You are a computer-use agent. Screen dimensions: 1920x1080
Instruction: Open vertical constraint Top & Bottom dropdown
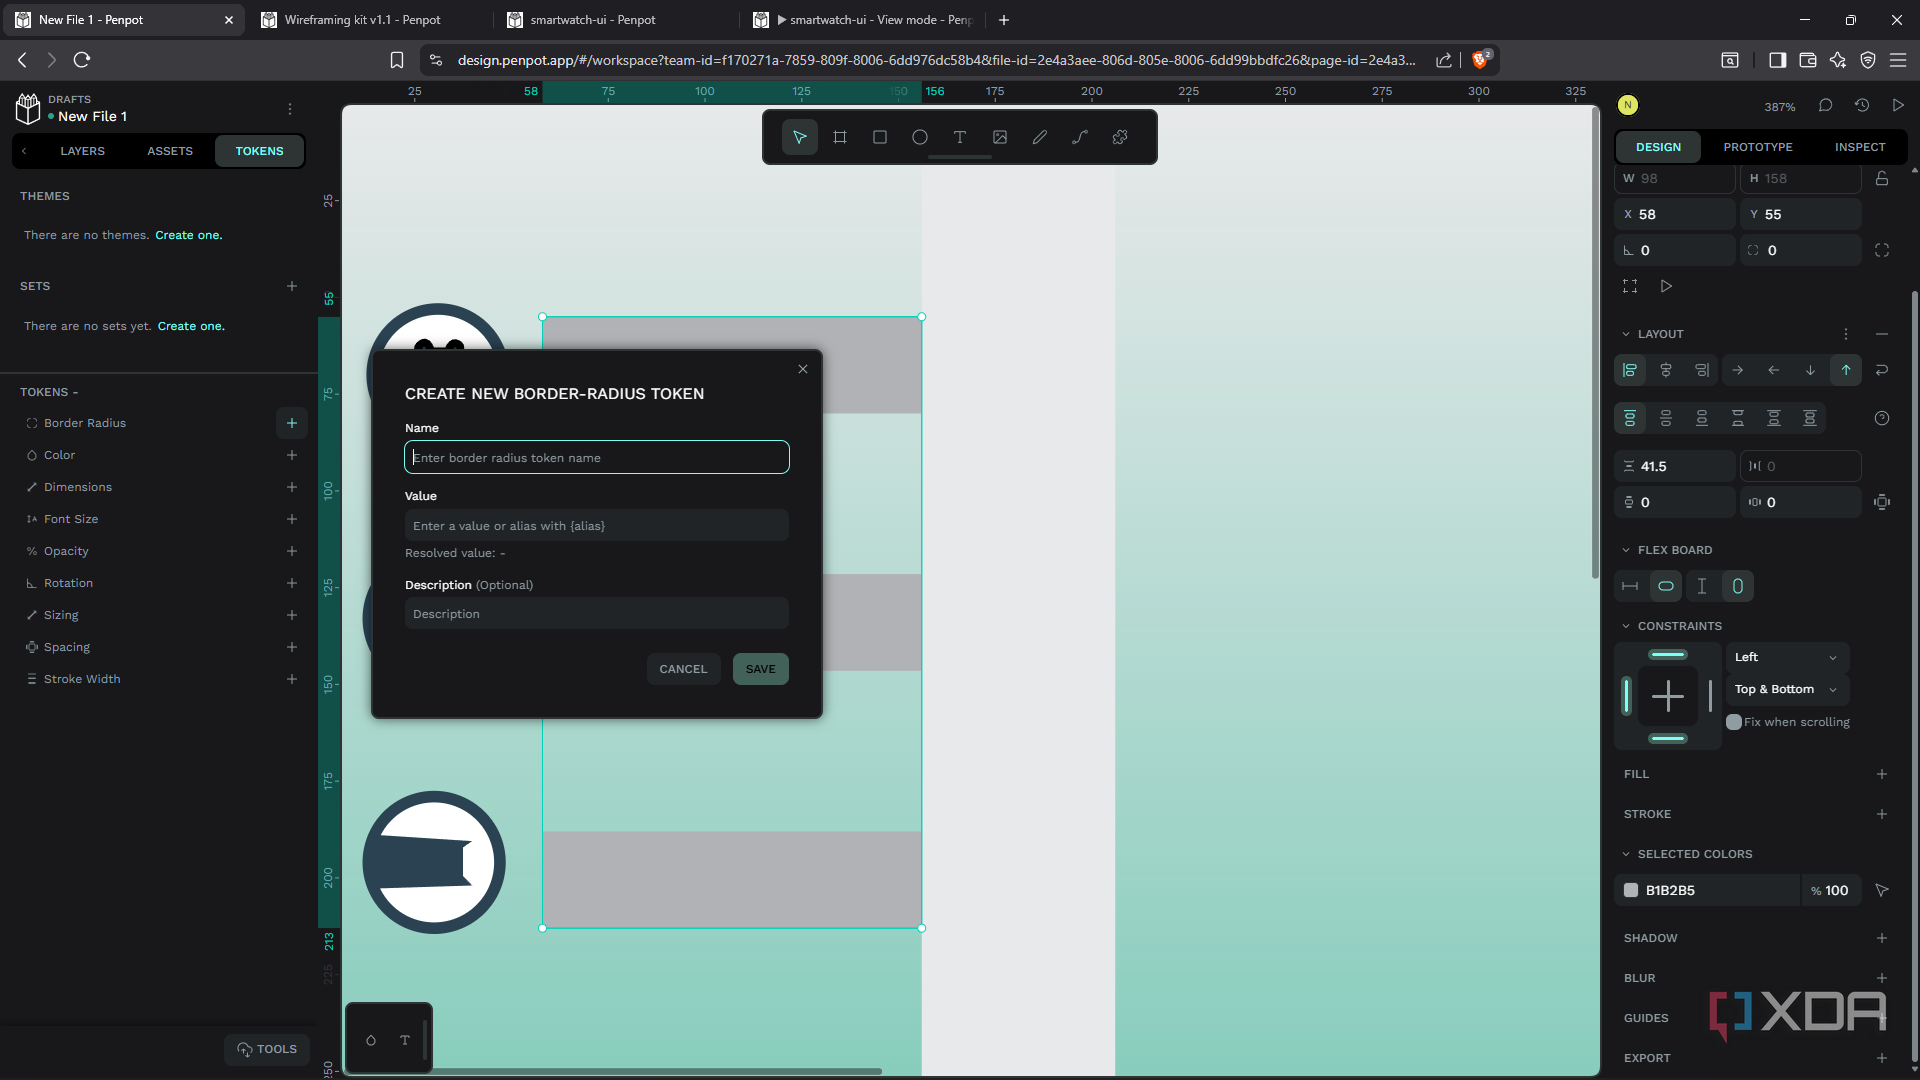point(1787,689)
